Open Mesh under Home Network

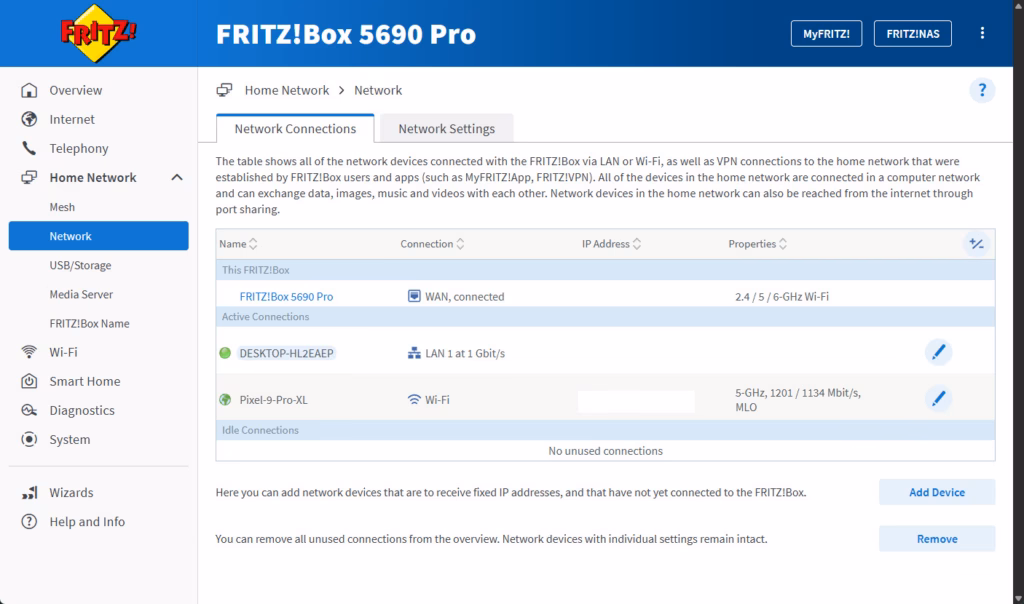(x=62, y=207)
